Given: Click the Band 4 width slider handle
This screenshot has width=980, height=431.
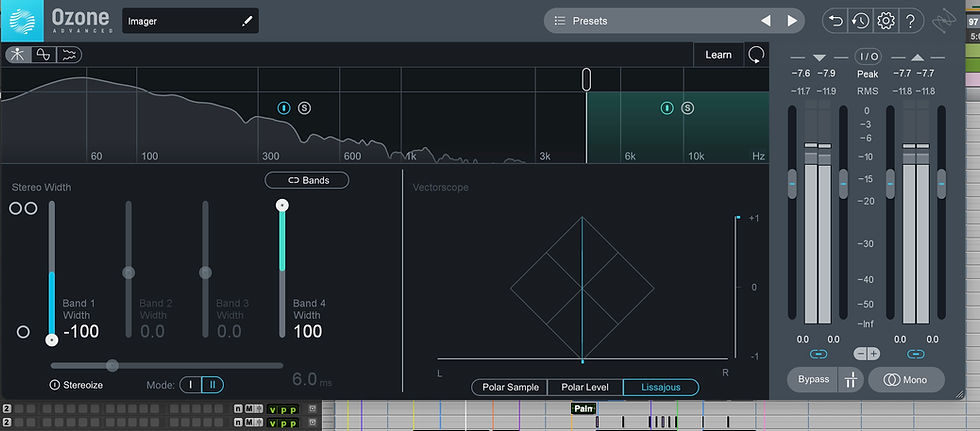Looking at the screenshot, I should point(282,205).
